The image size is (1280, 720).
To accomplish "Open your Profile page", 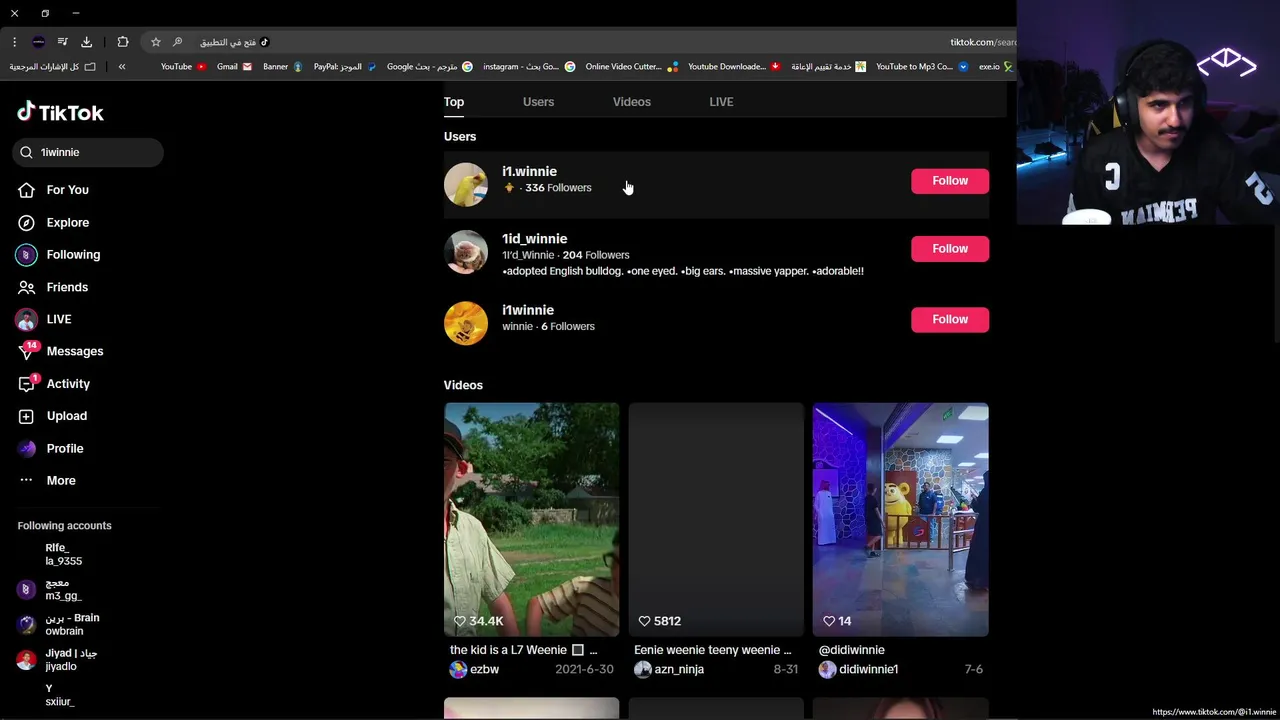I will point(52,449).
